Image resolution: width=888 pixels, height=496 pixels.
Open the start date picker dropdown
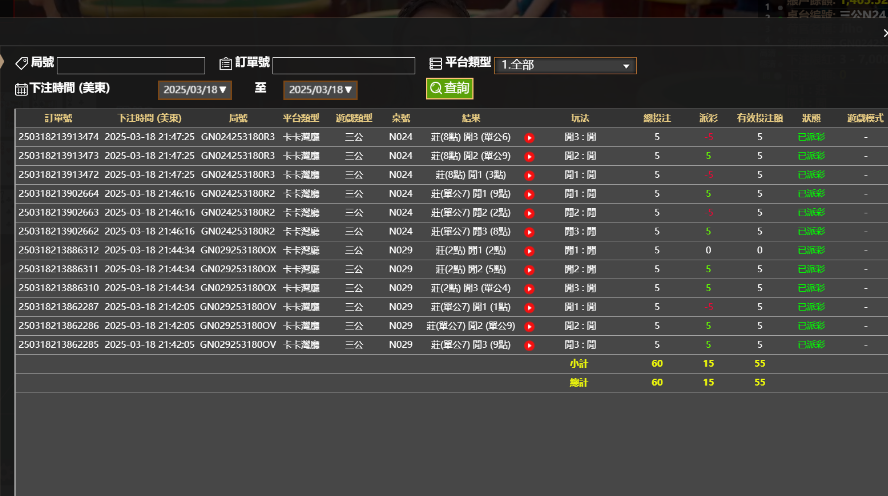[x=194, y=90]
